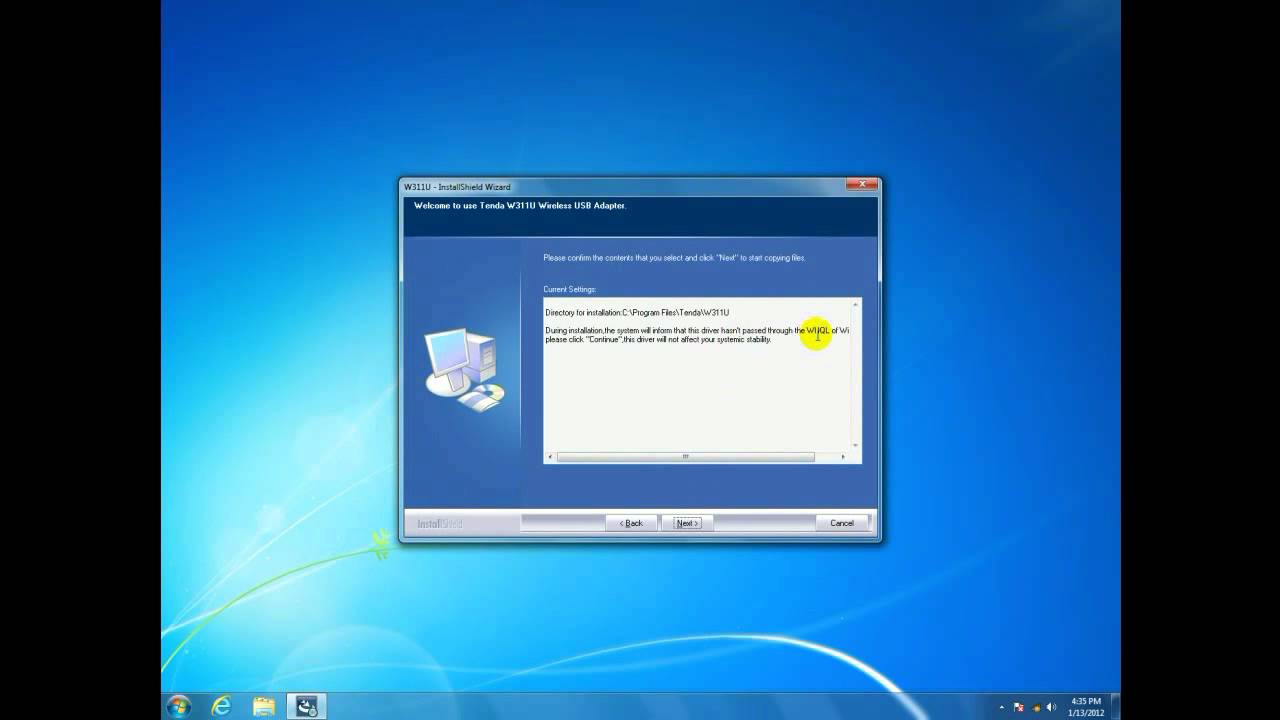1280x720 pixels.
Task: Click the Next button in the wizard
Action: (687, 523)
